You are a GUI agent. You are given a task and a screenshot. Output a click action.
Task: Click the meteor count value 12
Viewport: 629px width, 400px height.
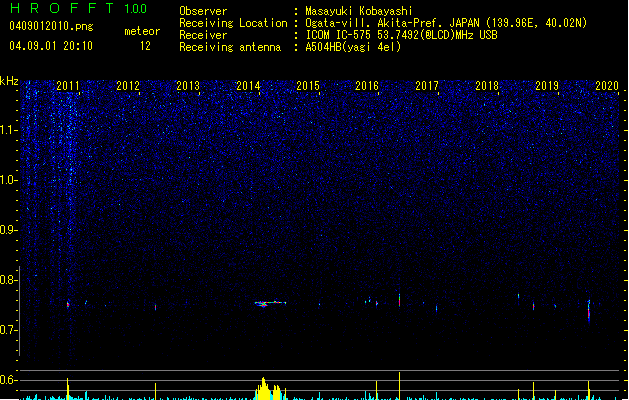145,46
